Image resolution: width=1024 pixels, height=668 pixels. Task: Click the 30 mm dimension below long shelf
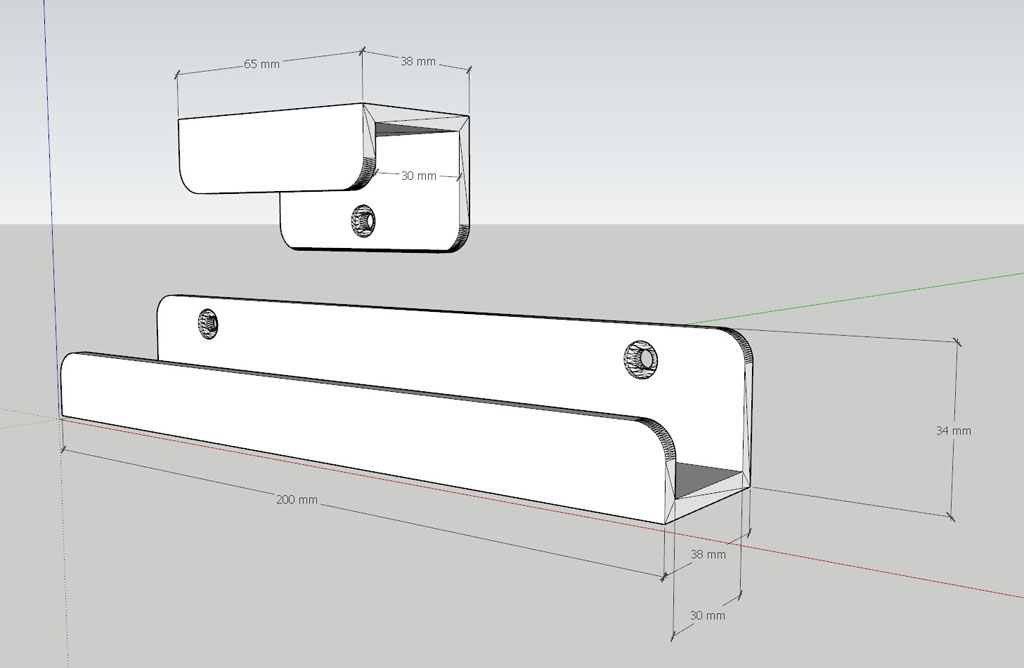point(708,615)
